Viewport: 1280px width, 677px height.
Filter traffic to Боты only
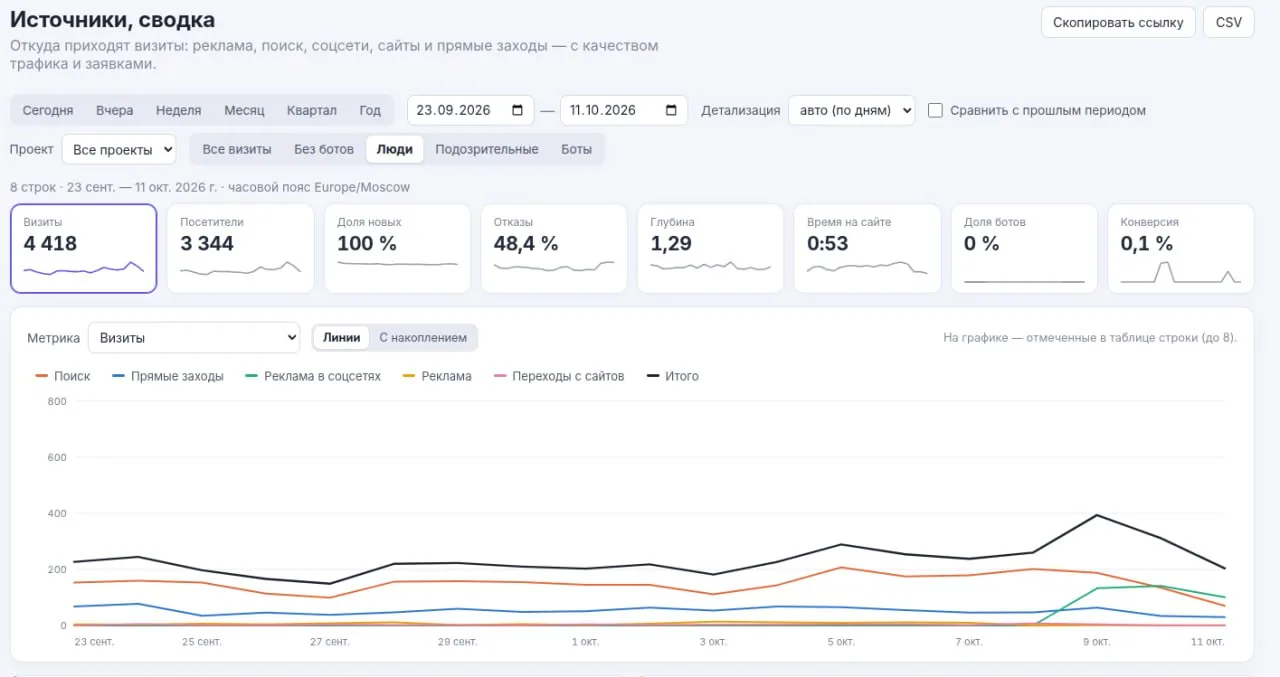(576, 149)
